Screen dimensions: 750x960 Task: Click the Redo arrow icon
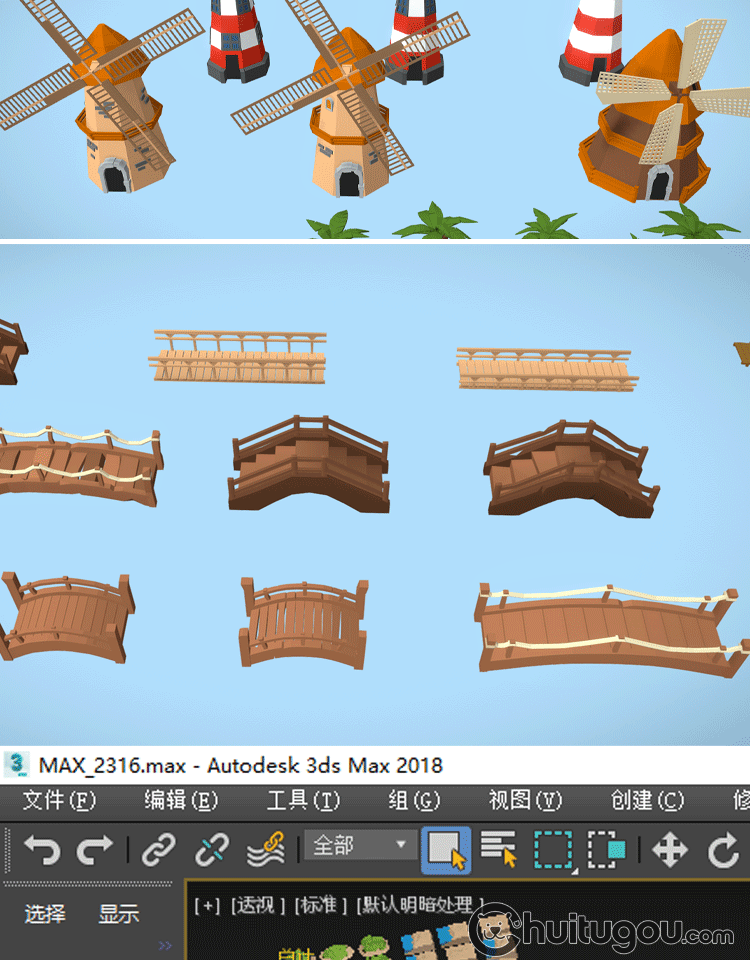(x=95, y=850)
